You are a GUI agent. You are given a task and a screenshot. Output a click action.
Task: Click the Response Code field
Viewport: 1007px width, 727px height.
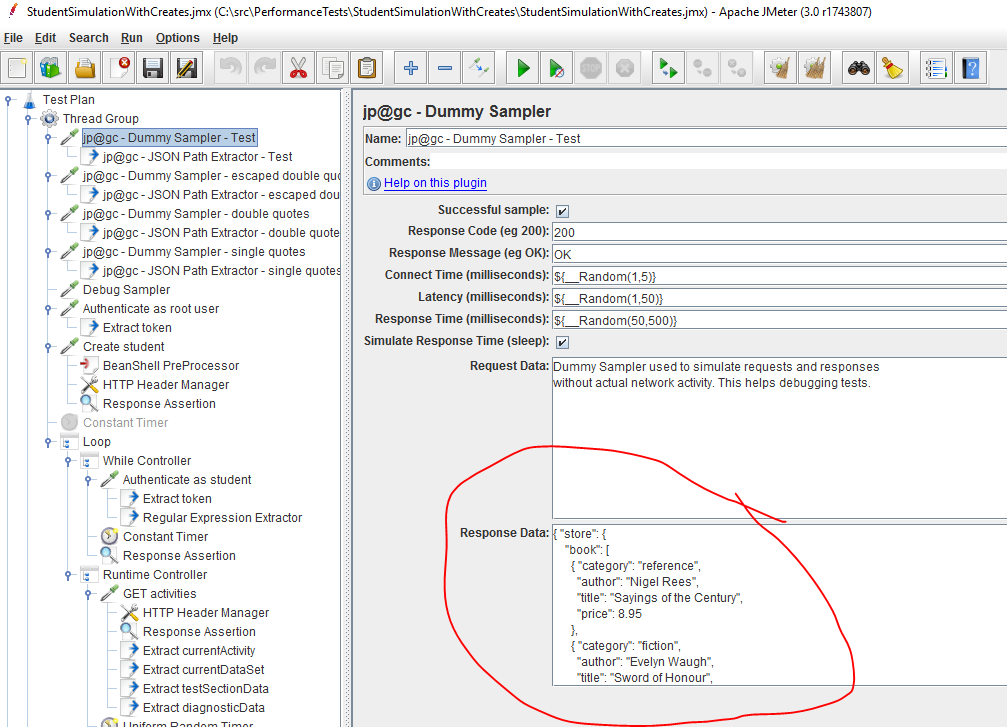click(779, 232)
